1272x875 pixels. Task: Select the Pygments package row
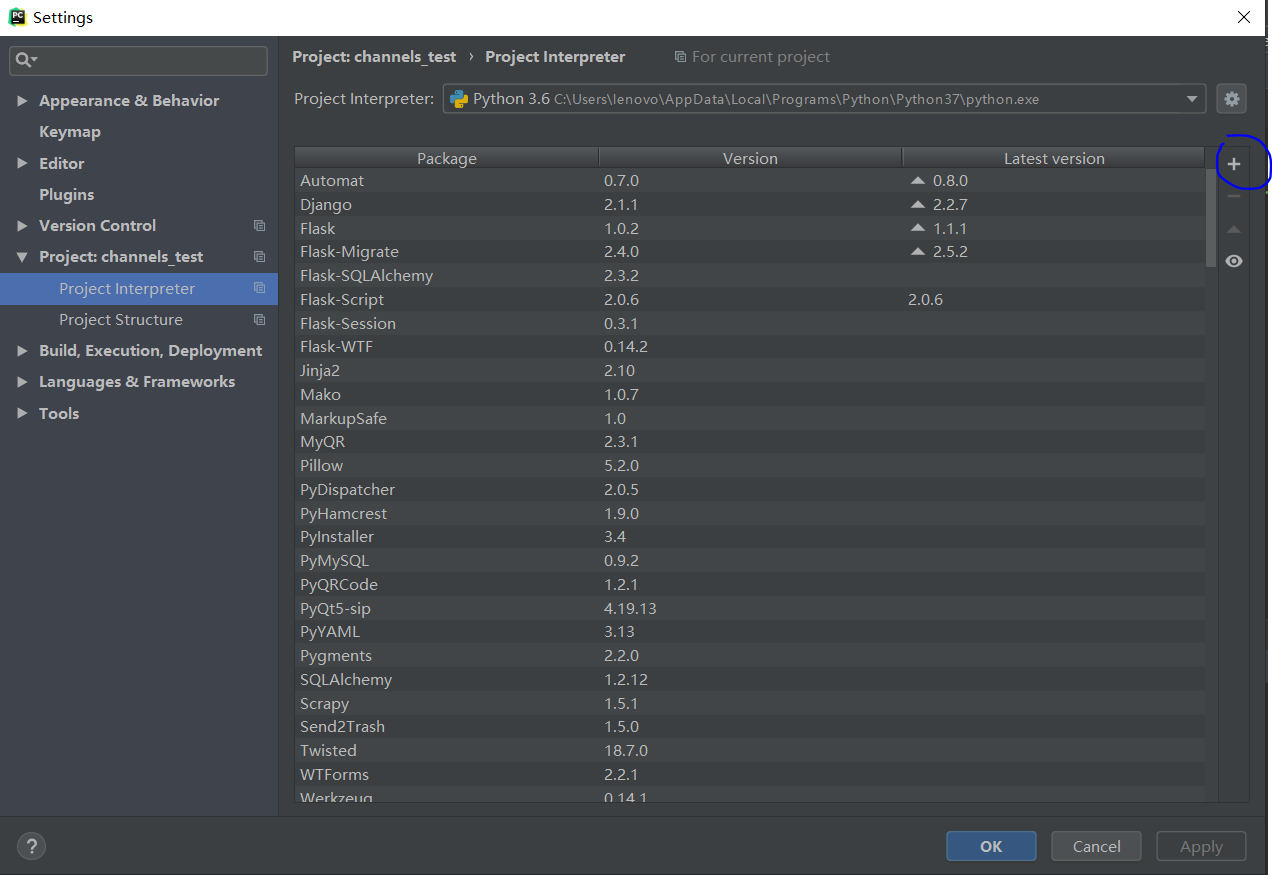750,656
